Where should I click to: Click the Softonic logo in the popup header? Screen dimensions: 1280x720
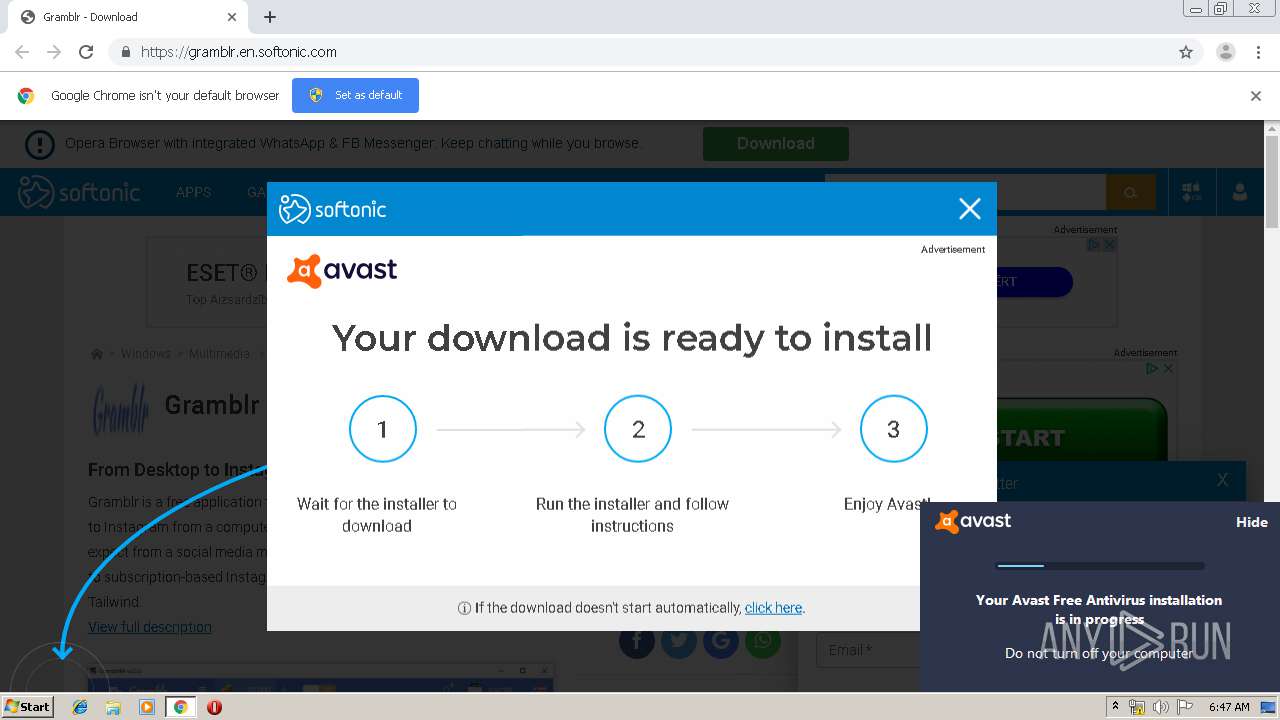pyautogui.click(x=332, y=209)
